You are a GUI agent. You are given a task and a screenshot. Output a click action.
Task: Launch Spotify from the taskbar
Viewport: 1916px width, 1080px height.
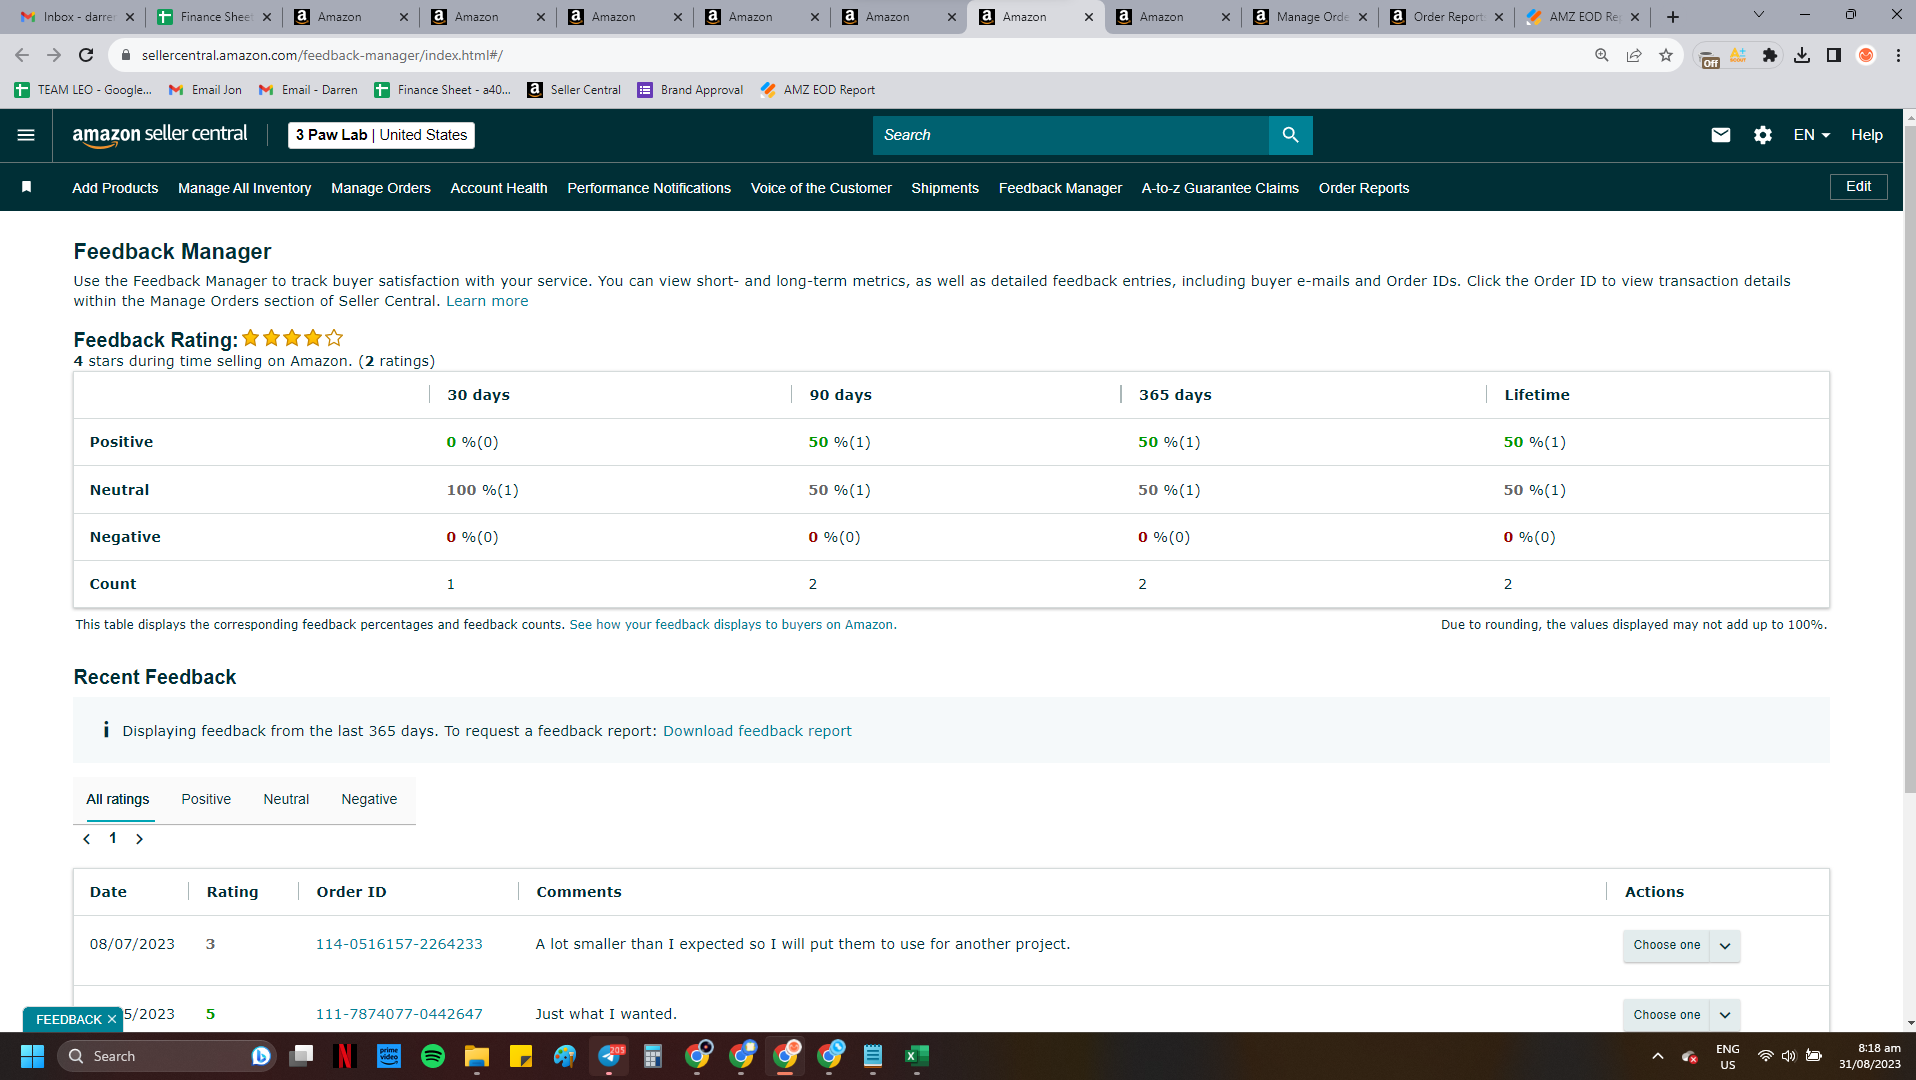pyautogui.click(x=433, y=1056)
